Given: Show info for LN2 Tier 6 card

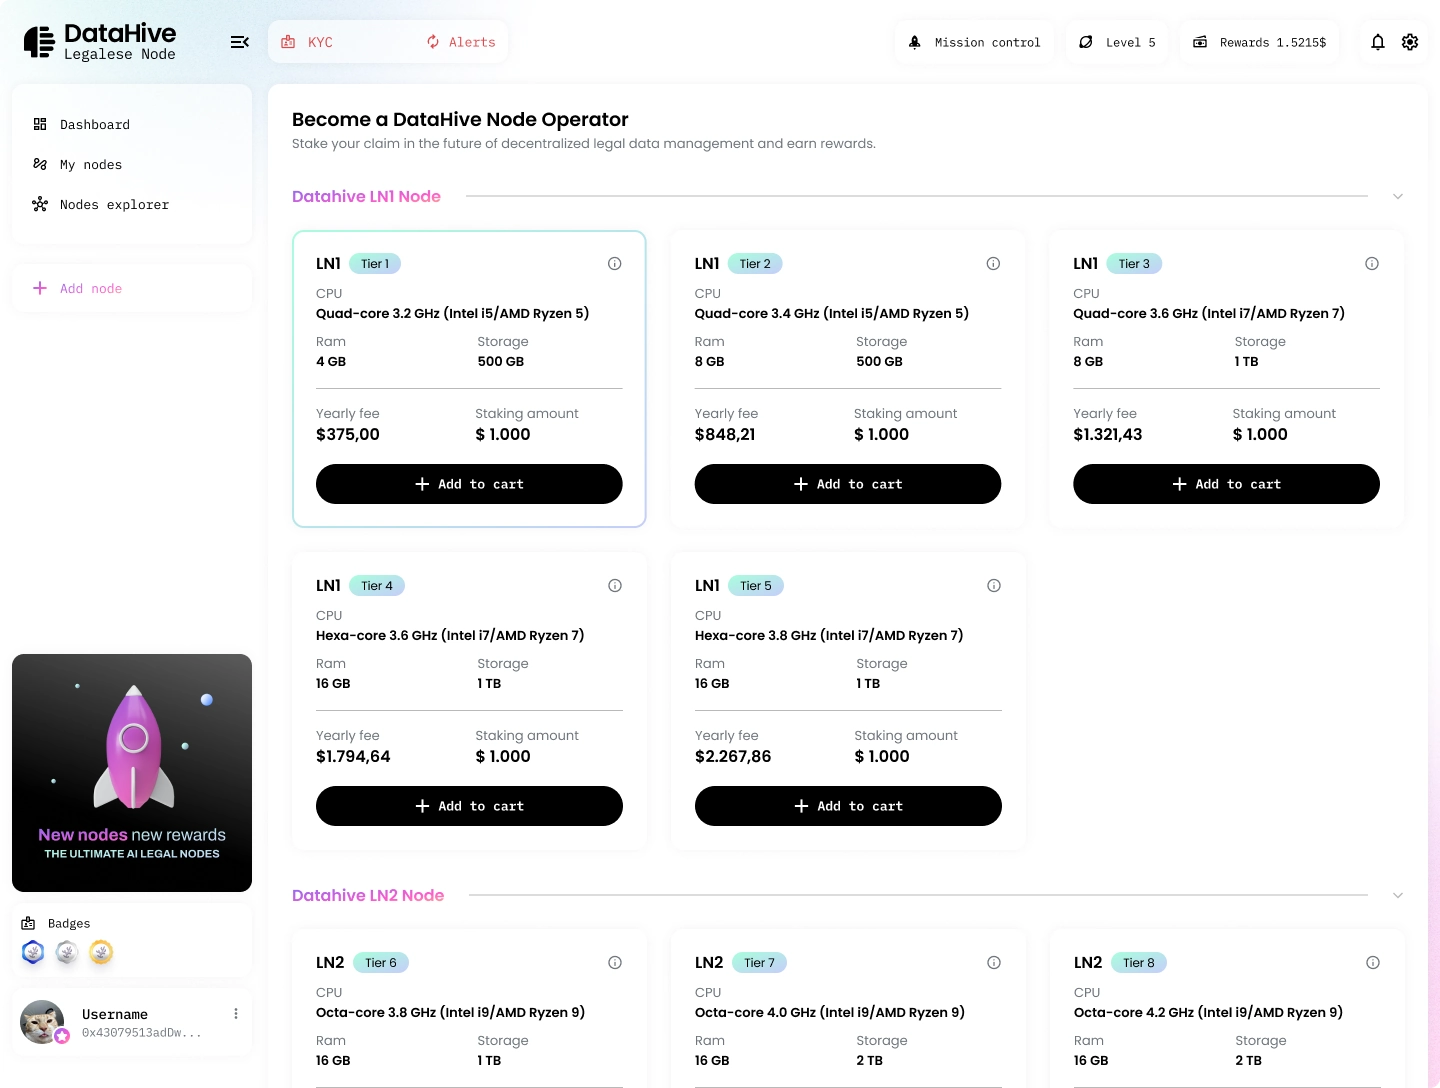Looking at the screenshot, I should pos(615,963).
